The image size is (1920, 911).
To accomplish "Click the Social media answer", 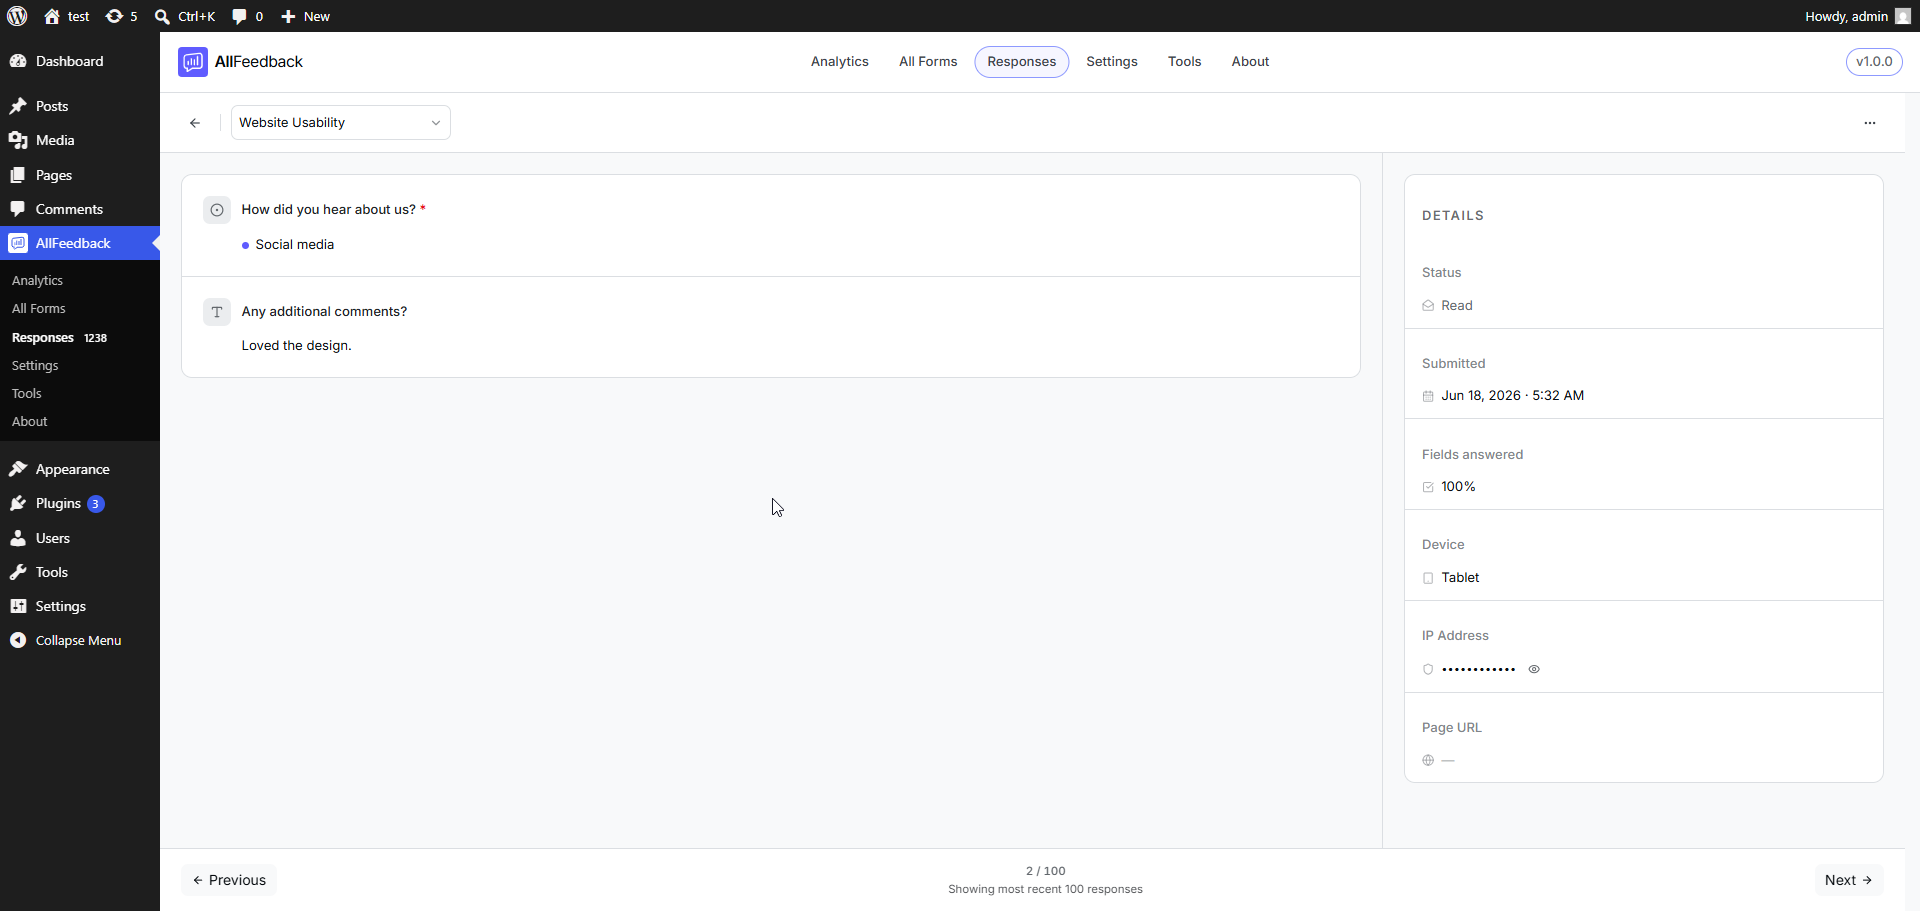I will tap(294, 245).
